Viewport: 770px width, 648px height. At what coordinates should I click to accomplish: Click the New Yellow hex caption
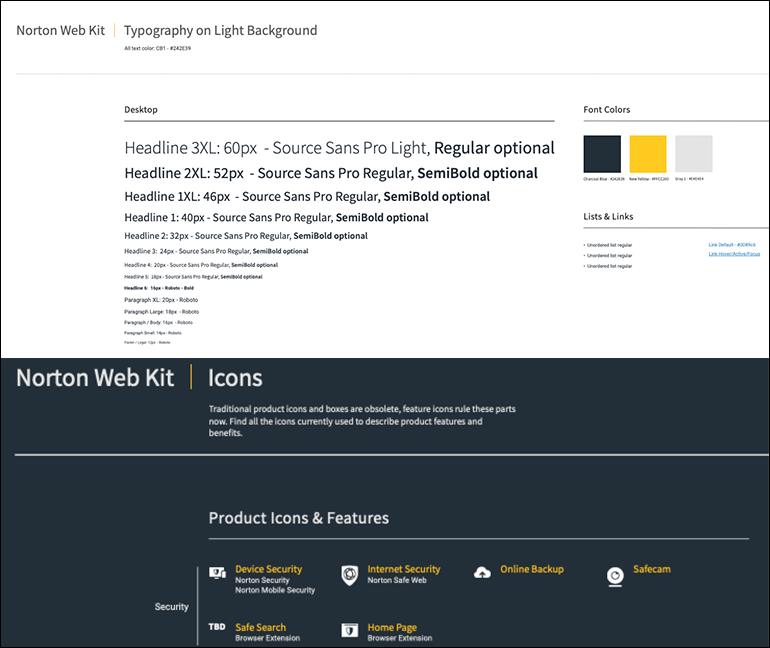[x=649, y=179]
